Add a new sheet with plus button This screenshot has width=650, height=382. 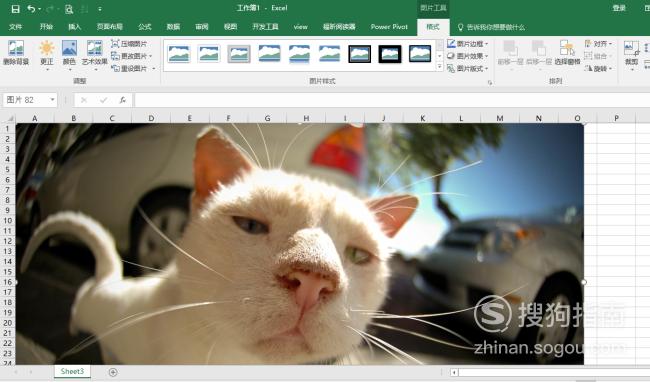113,372
